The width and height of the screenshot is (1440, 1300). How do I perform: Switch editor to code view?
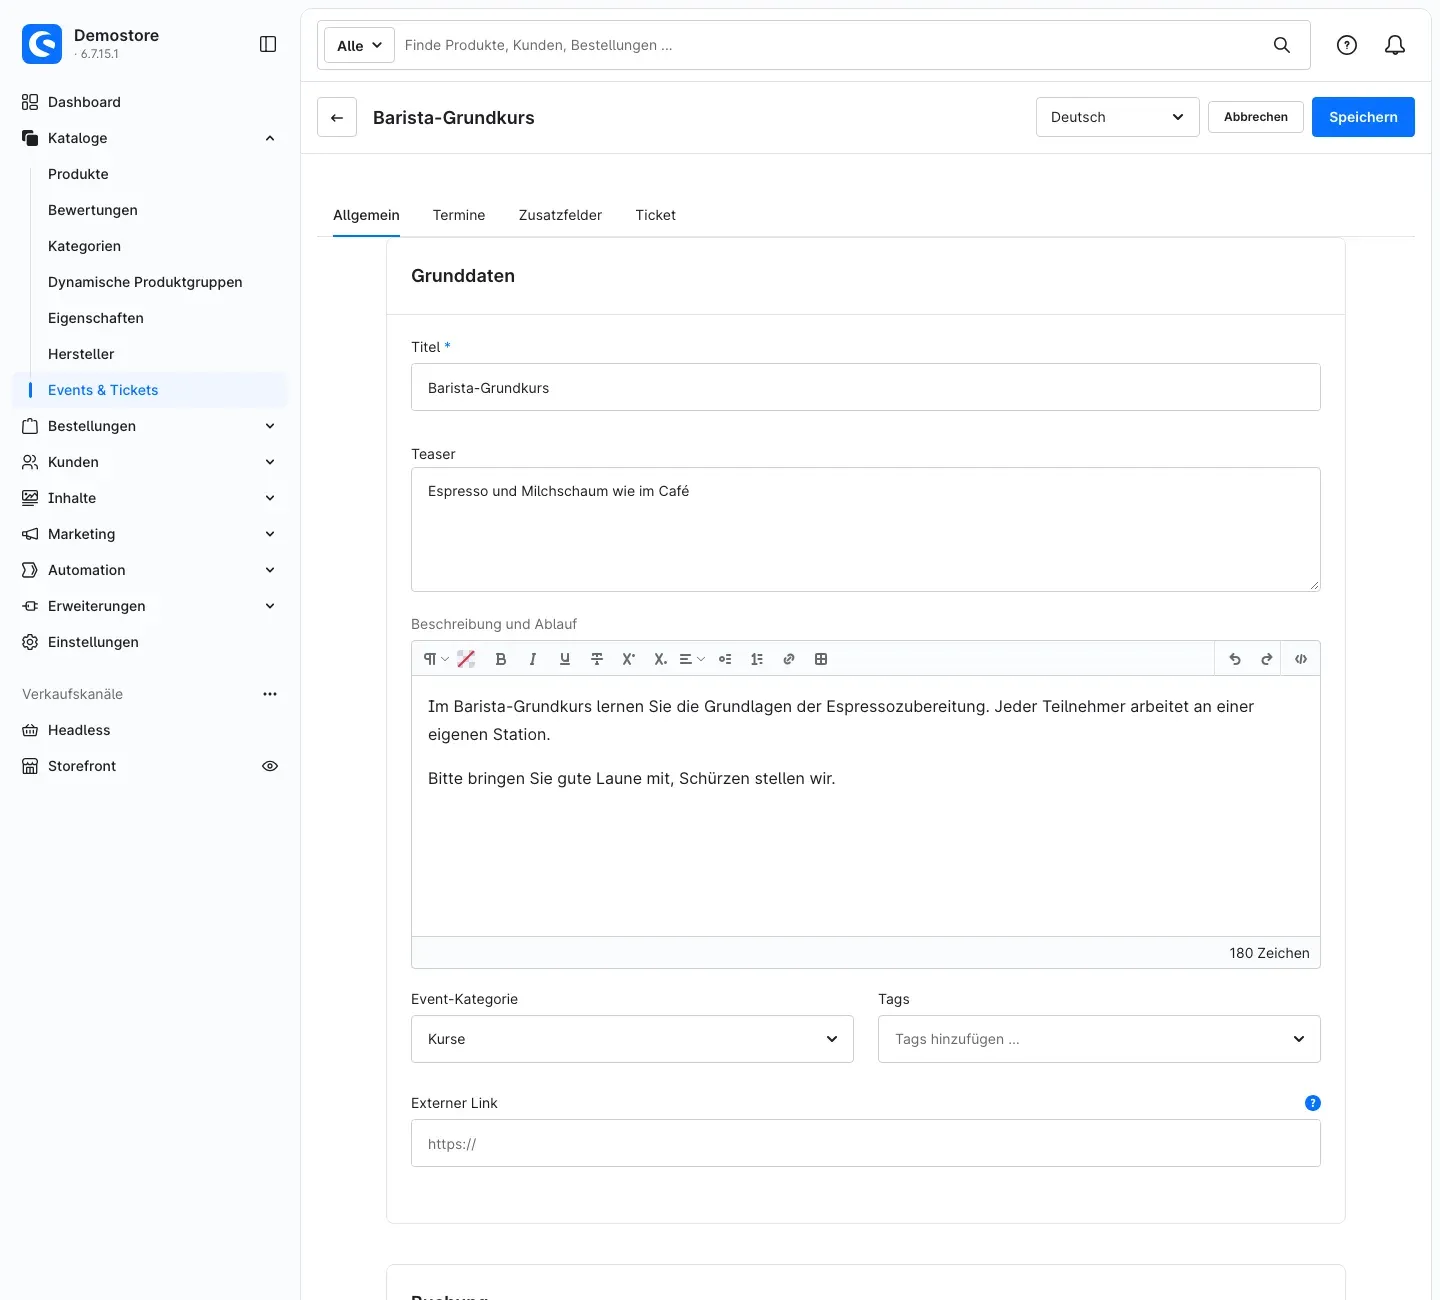tap(1301, 659)
